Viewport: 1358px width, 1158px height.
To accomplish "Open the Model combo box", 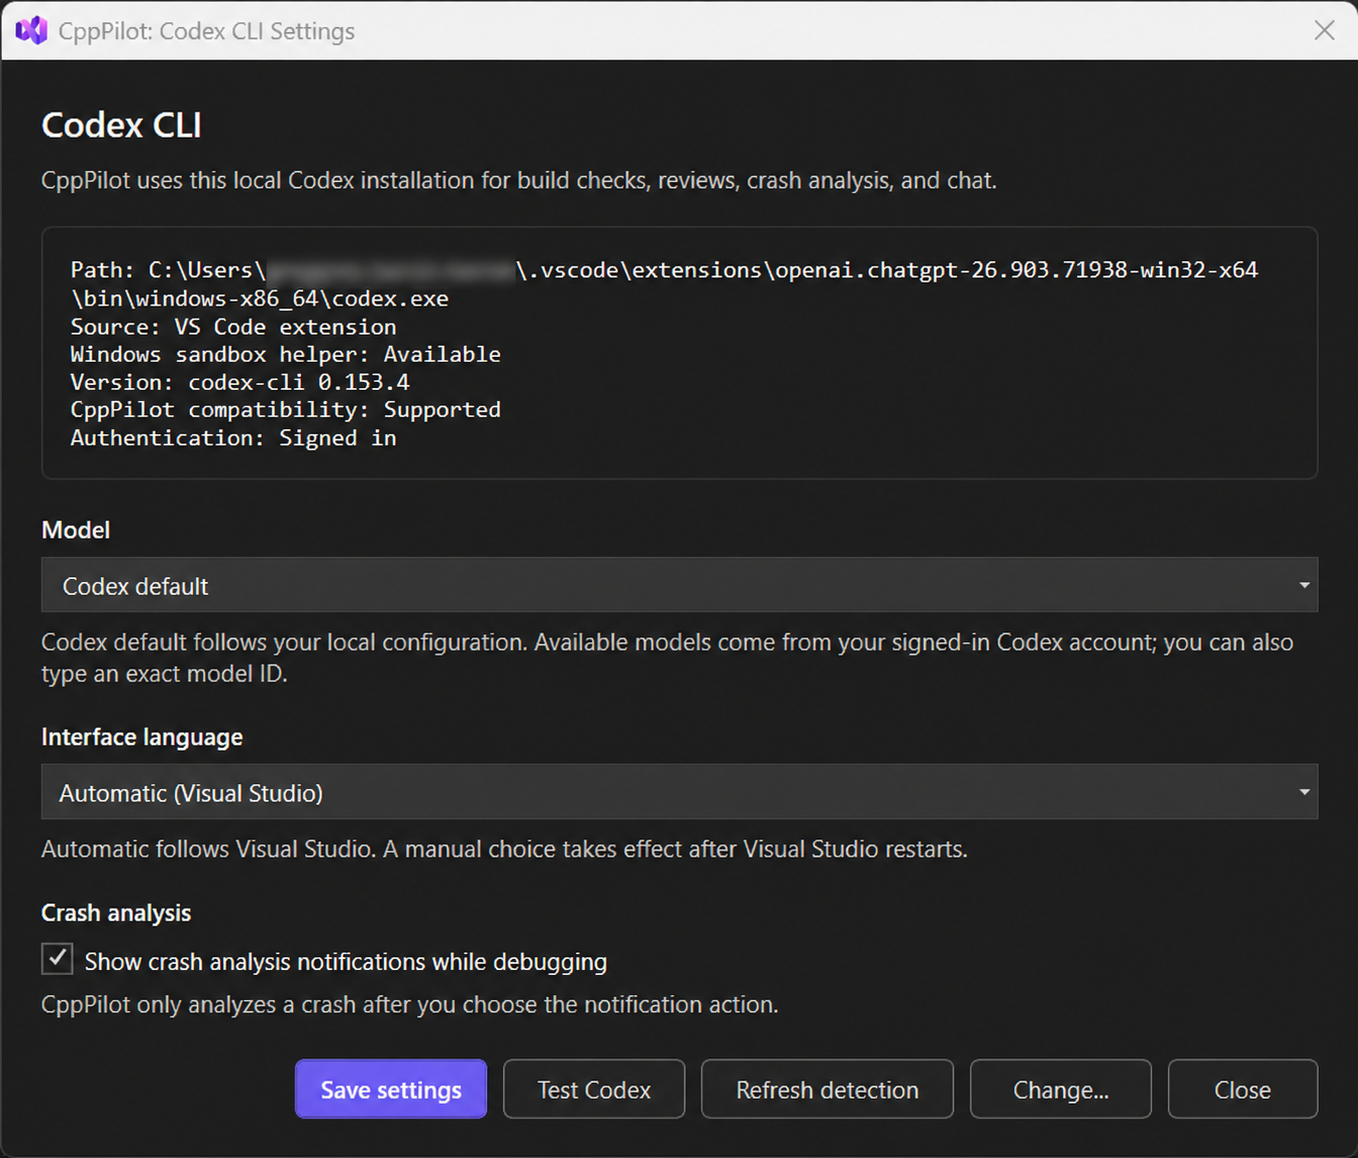I will coord(679,585).
